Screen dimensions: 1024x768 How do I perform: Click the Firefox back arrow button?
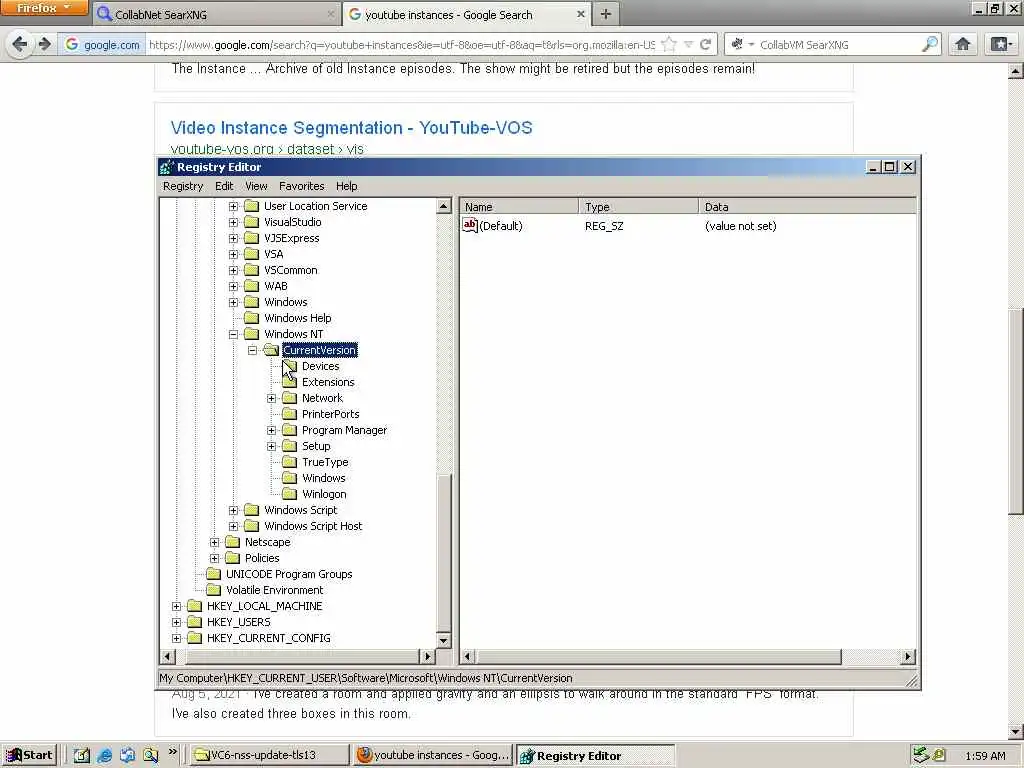20,44
